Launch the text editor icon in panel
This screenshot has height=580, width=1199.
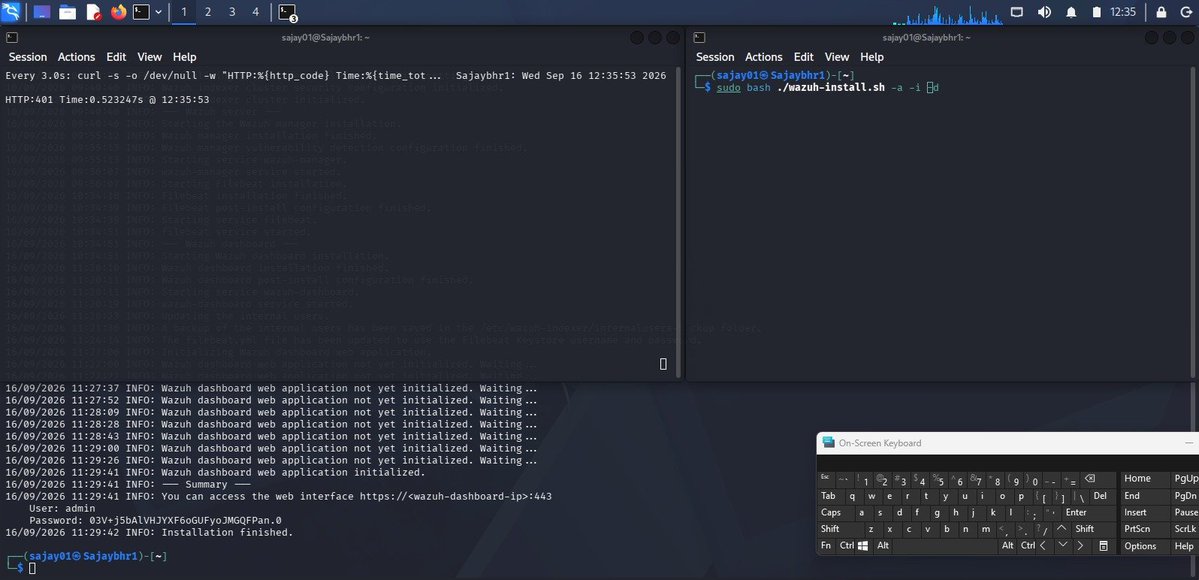[x=93, y=12]
